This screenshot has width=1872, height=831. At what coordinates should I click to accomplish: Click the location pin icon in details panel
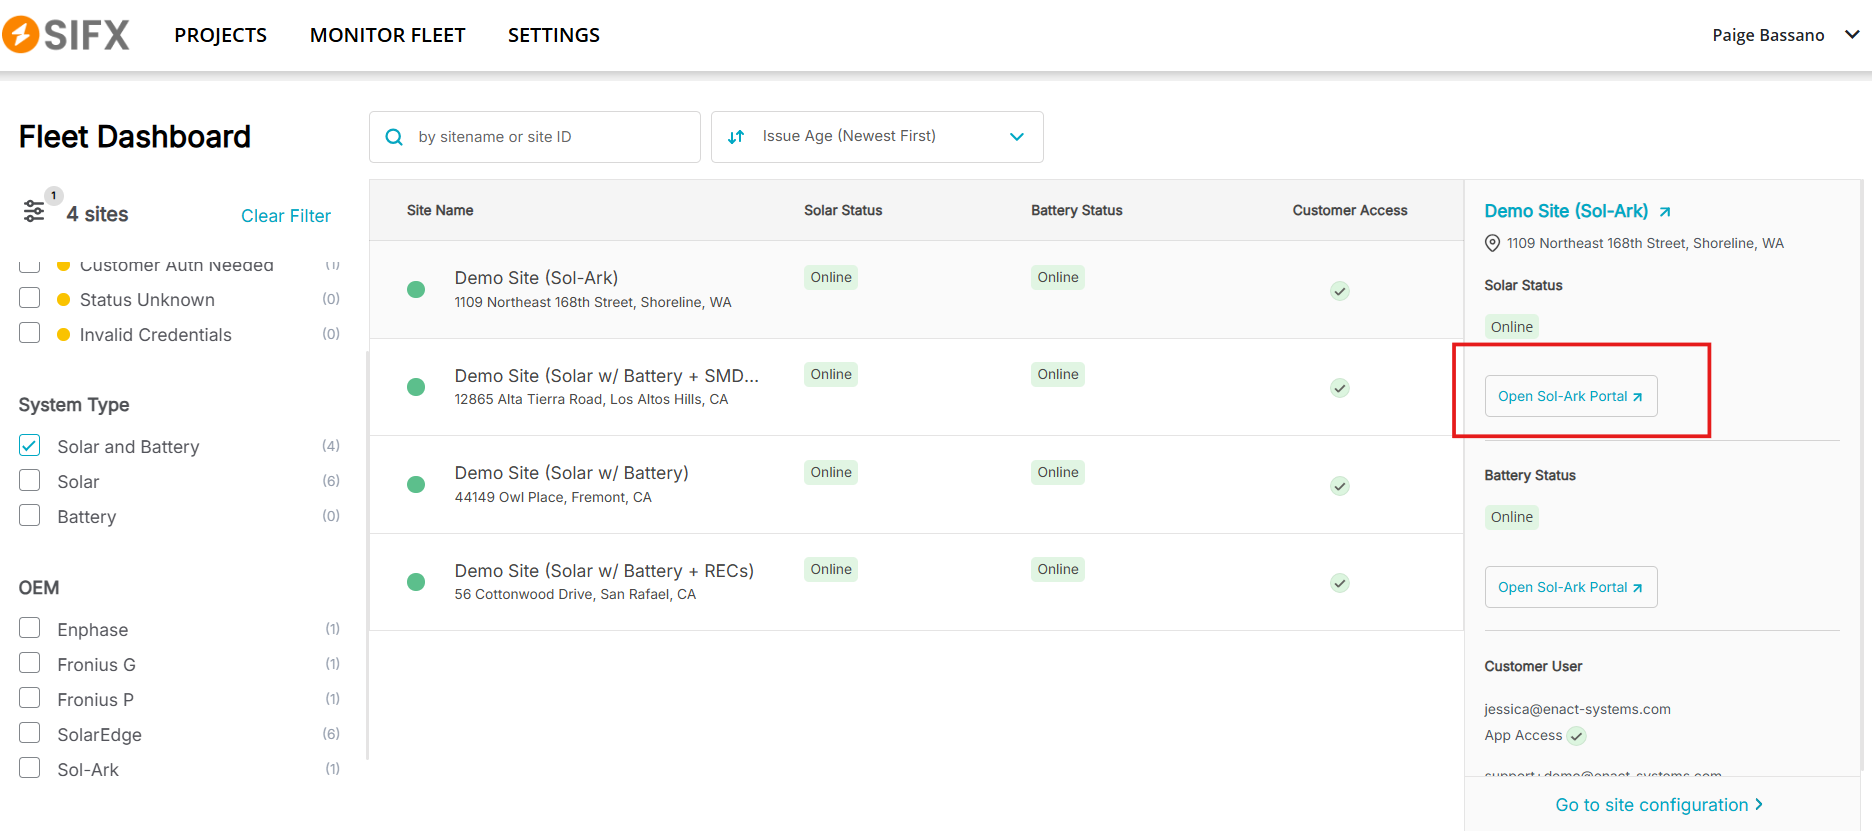1492,243
